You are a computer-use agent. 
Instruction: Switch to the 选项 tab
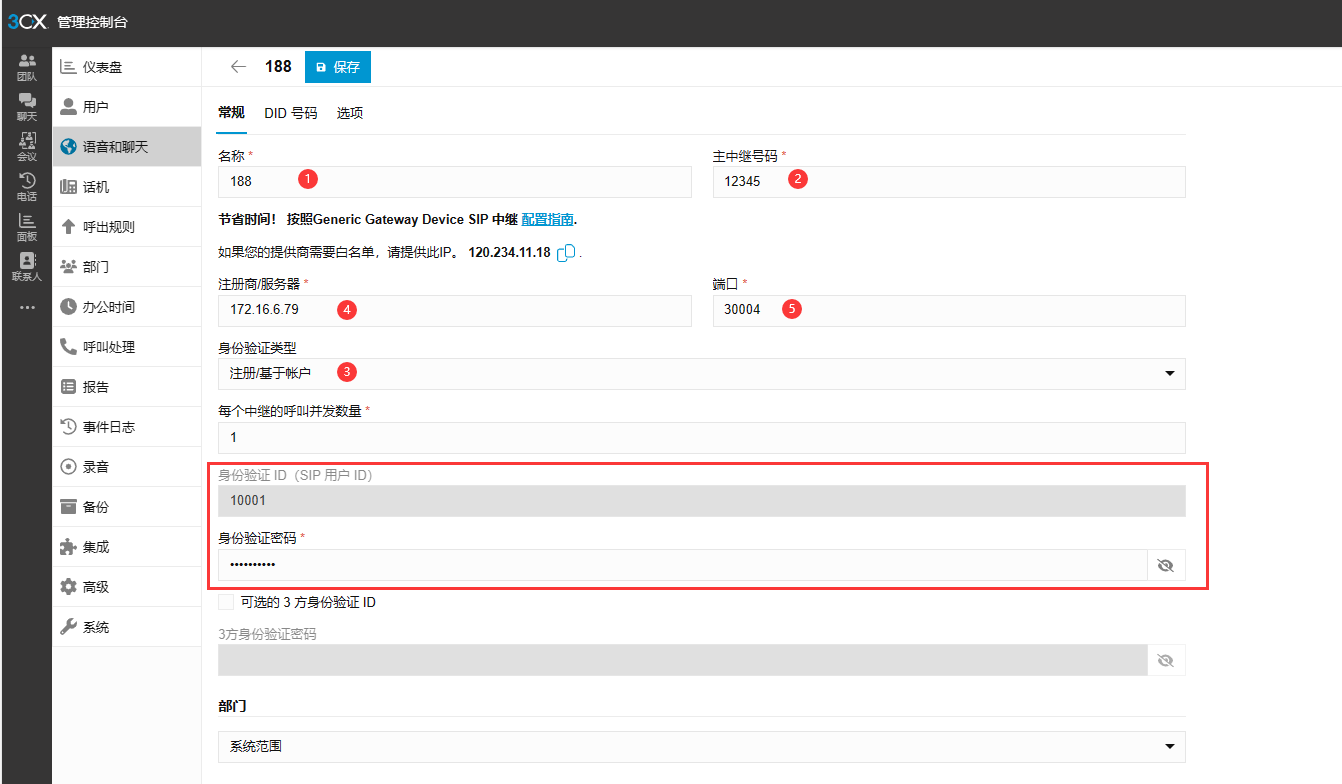350,113
